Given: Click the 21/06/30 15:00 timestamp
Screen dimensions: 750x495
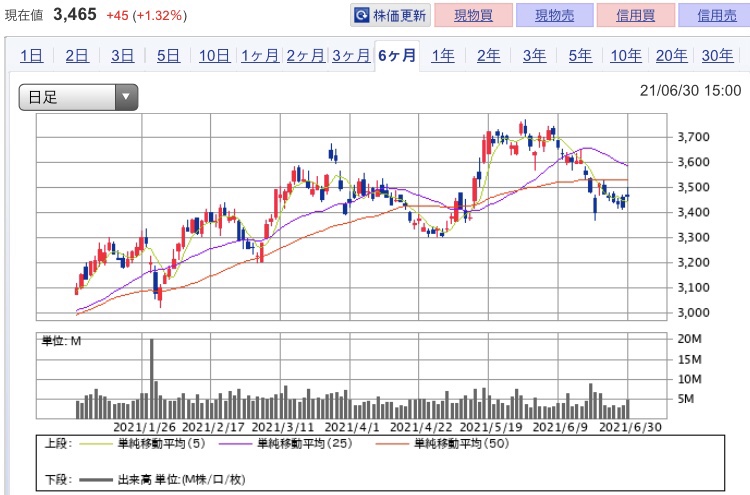Looking at the screenshot, I should [690, 90].
